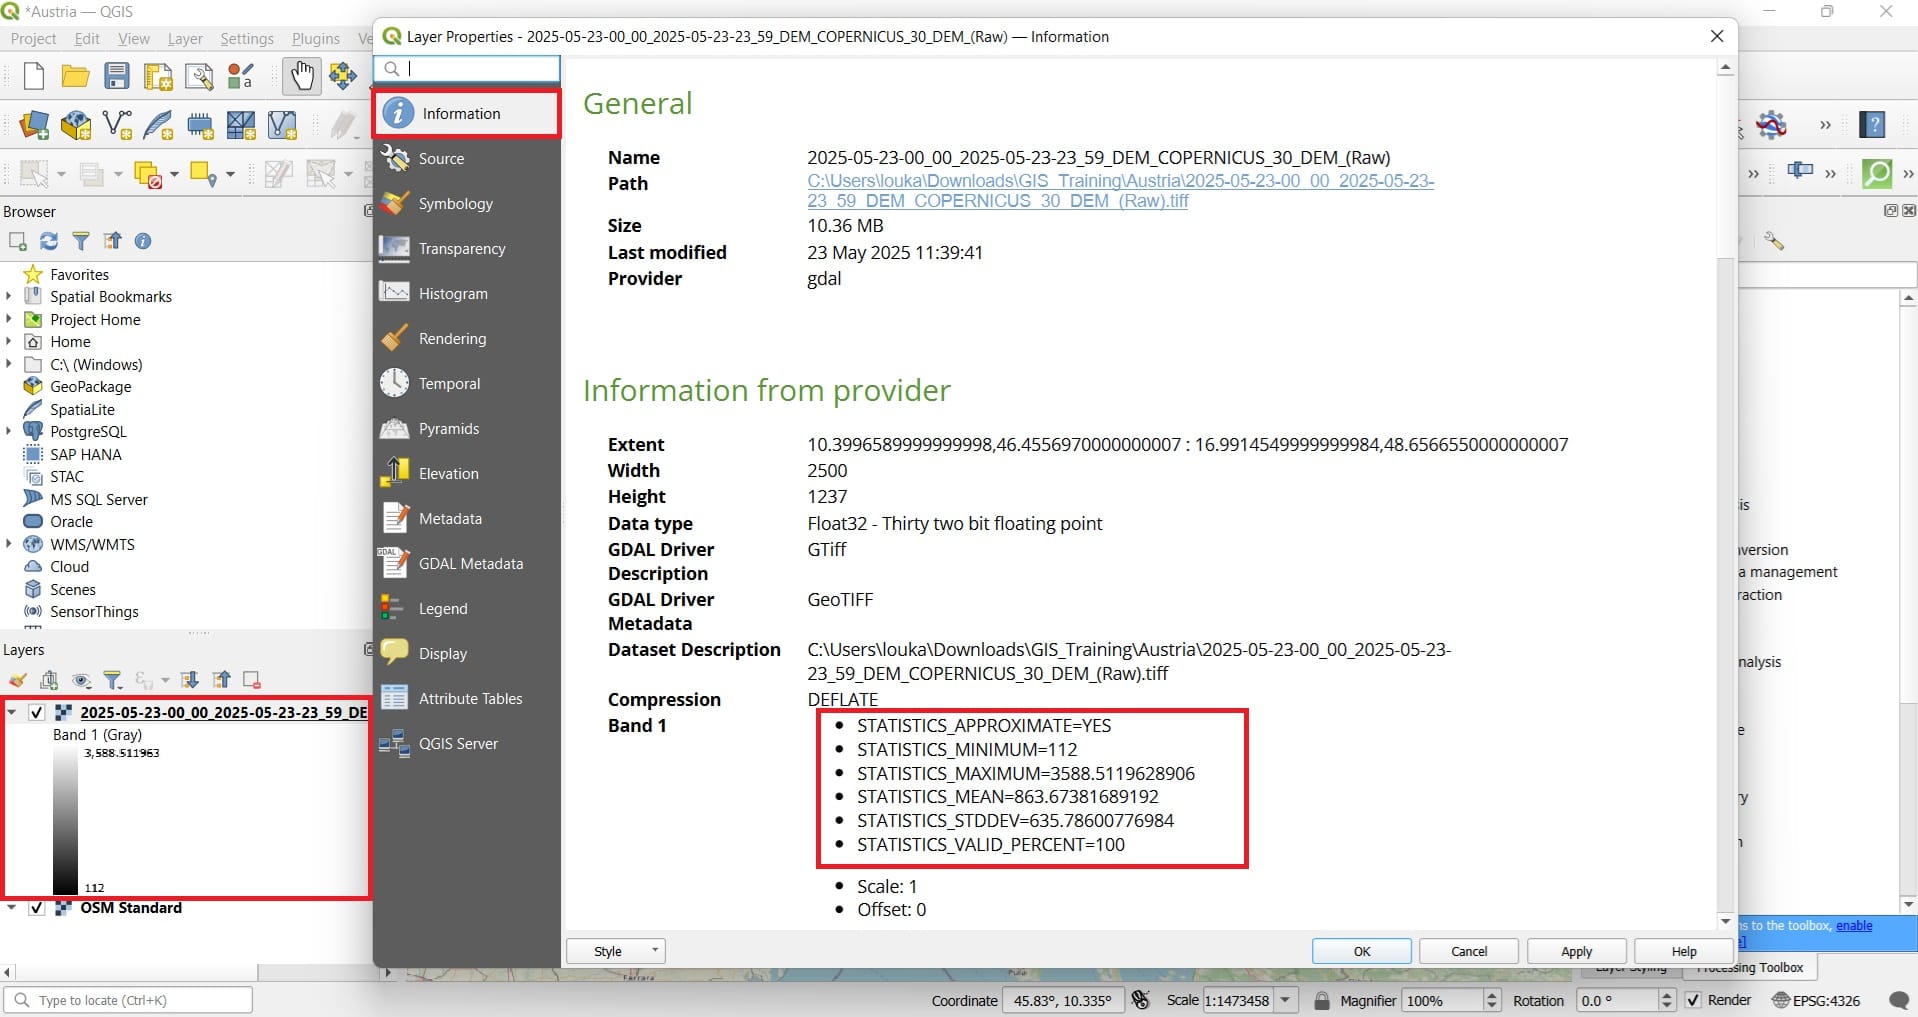
Task: Select the Pan Map hand tool
Action: pos(301,76)
